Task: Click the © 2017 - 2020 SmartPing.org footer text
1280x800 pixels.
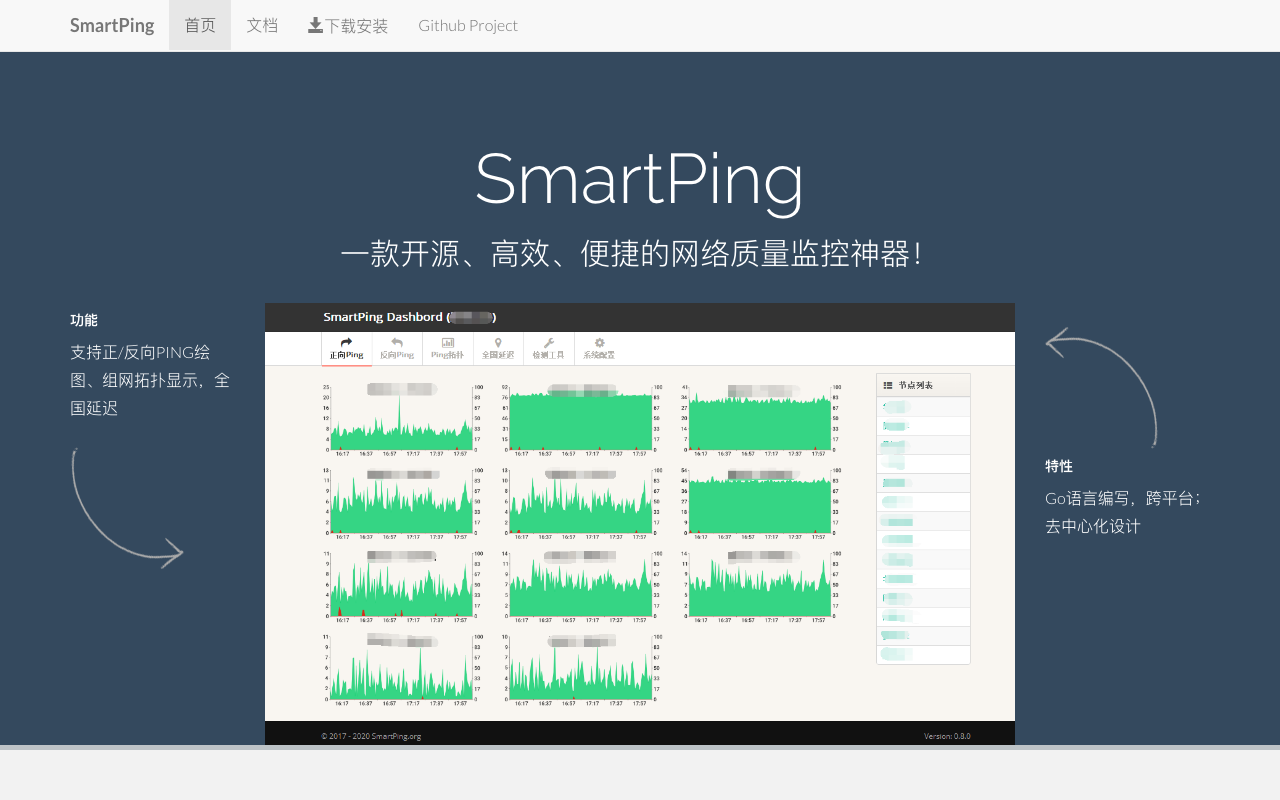Action: 371,736
